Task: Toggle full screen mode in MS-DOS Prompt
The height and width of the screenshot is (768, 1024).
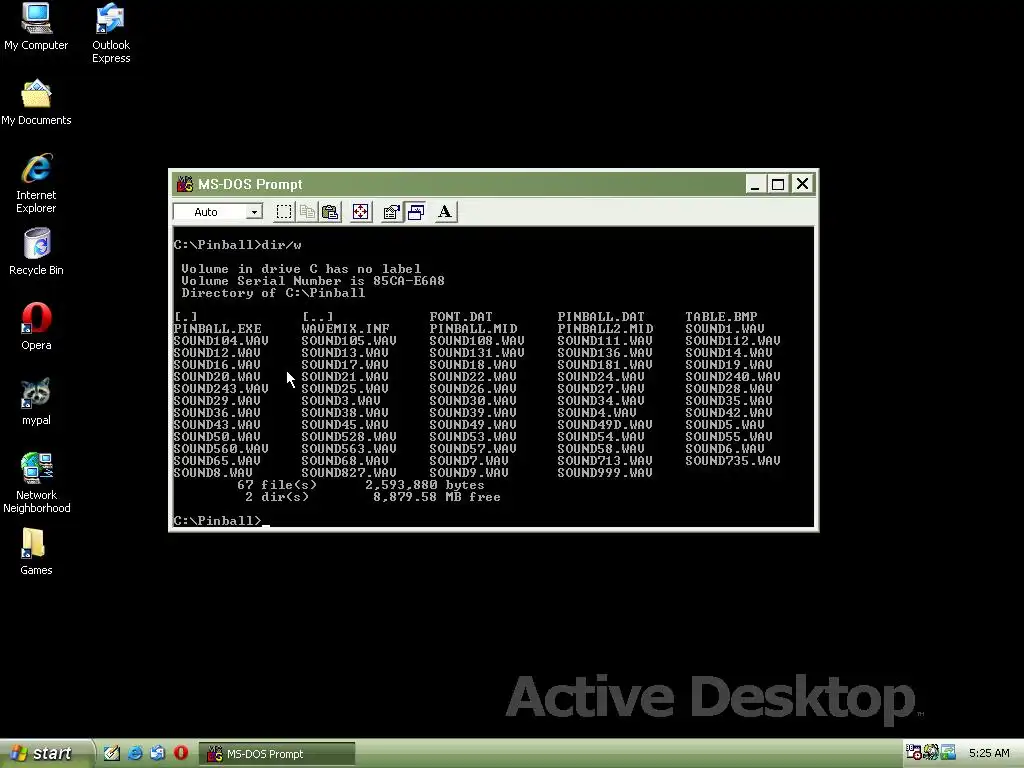Action: click(360, 212)
